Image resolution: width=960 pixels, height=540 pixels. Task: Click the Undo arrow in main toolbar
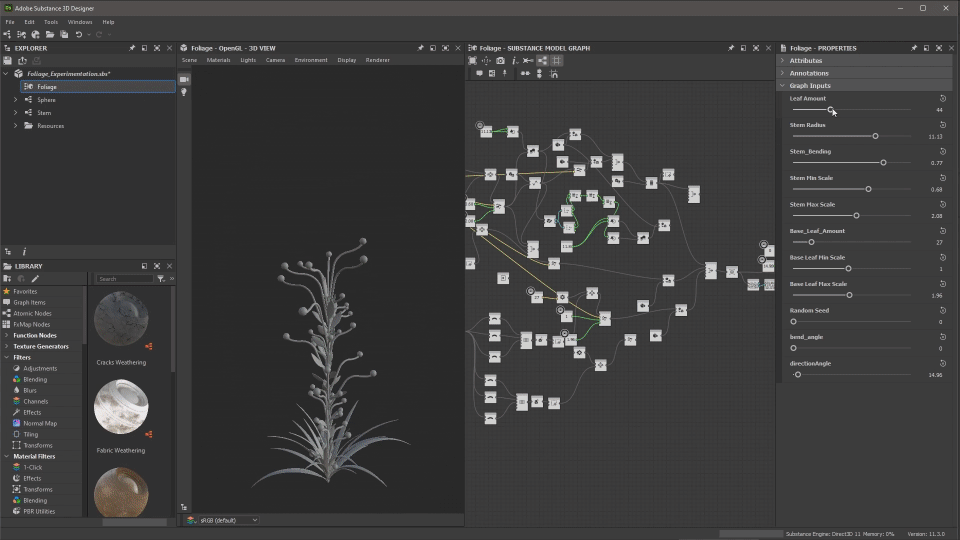tap(78, 35)
